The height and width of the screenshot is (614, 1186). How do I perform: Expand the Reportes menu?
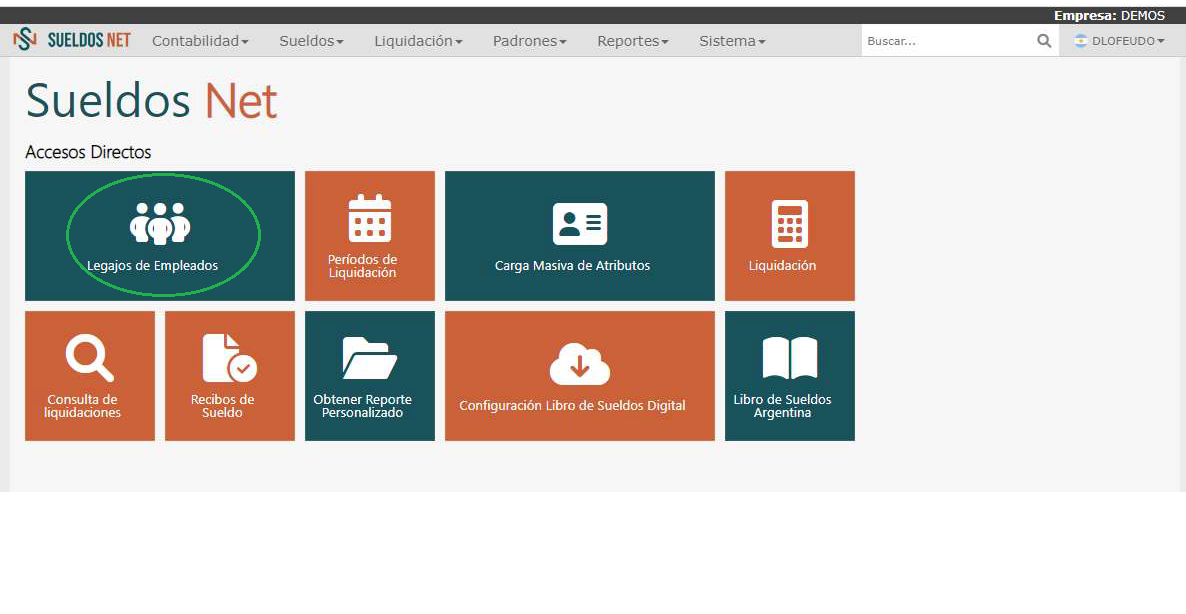click(633, 41)
